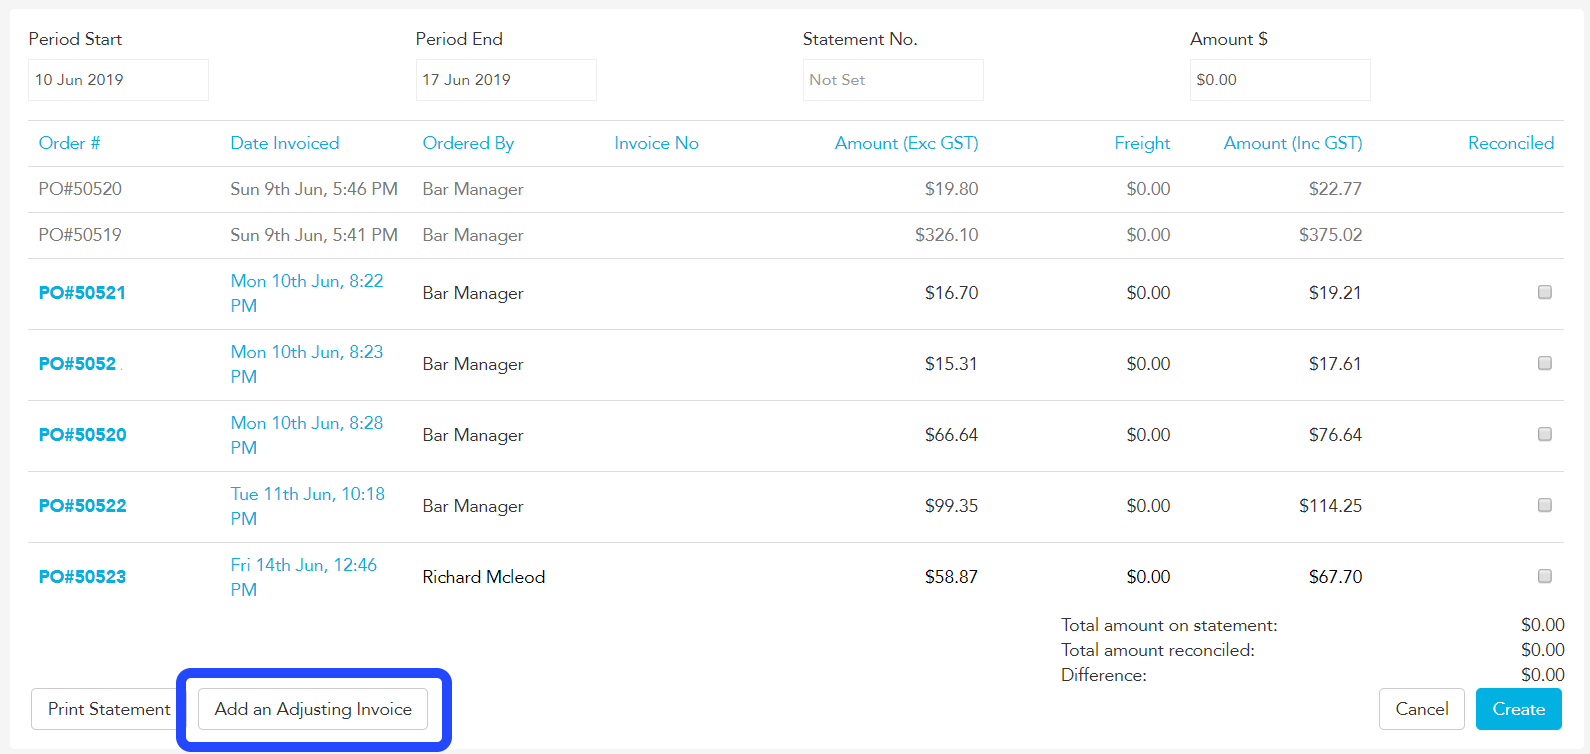Screen dimensions: 1590x754
Task: Click the $67.70 amount cell
Action: pos(1335,577)
